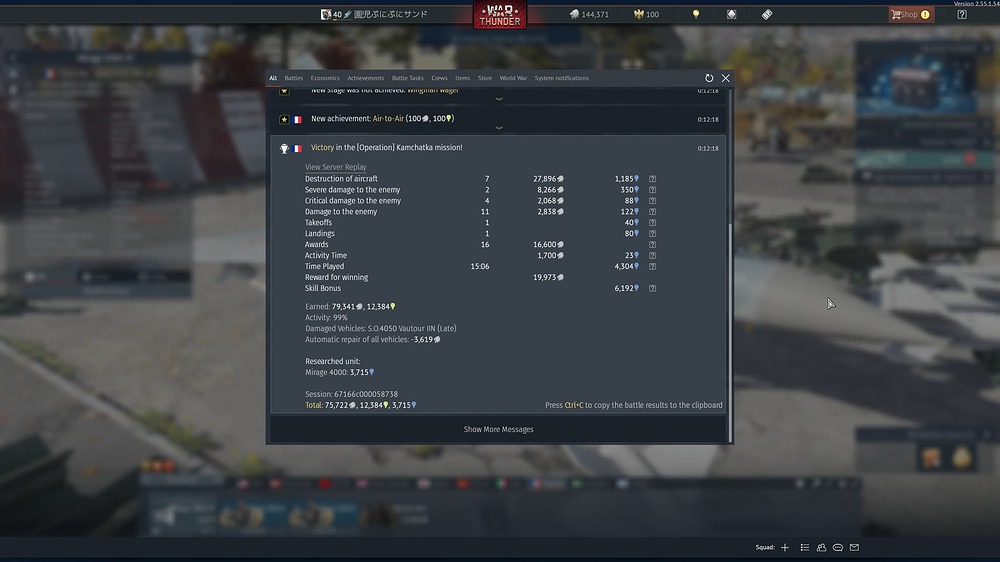This screenshot has width=1000, height=562.
Task: Add a squad member with the plus icon
Action: tap(785, 547)
